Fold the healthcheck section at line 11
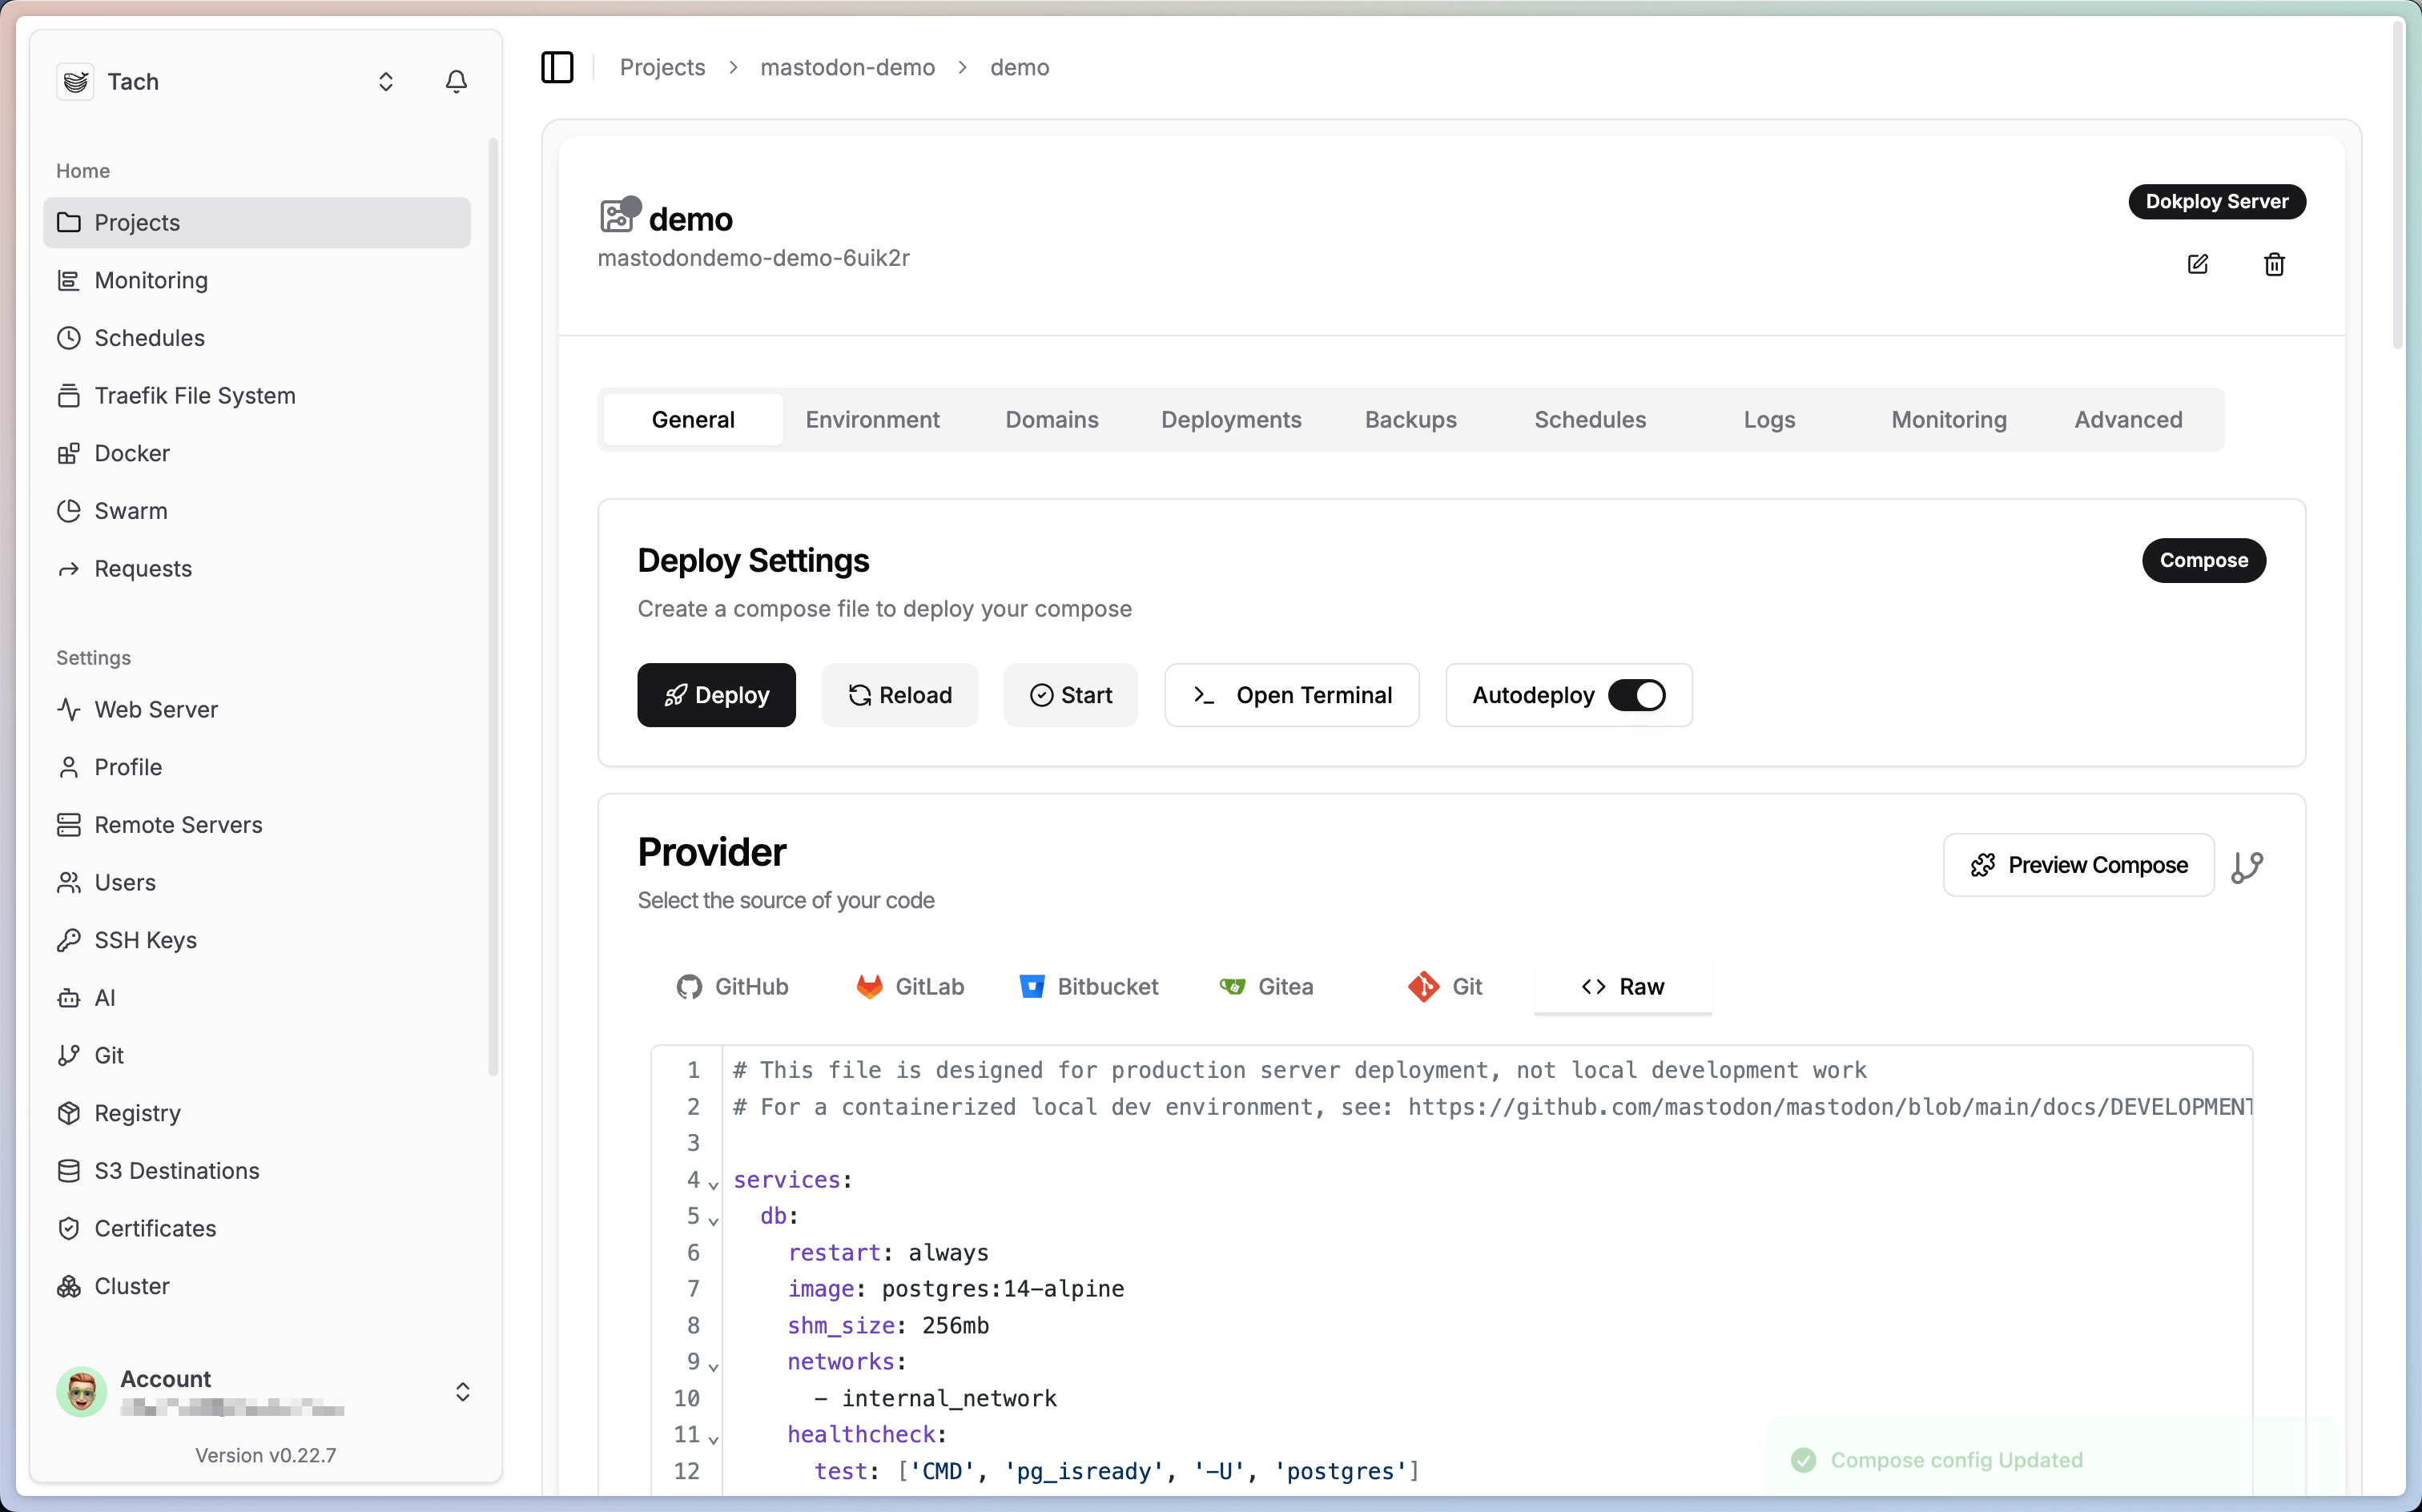The height and width of the screenshot is (1512, 2422). (x=713, y=1440)
